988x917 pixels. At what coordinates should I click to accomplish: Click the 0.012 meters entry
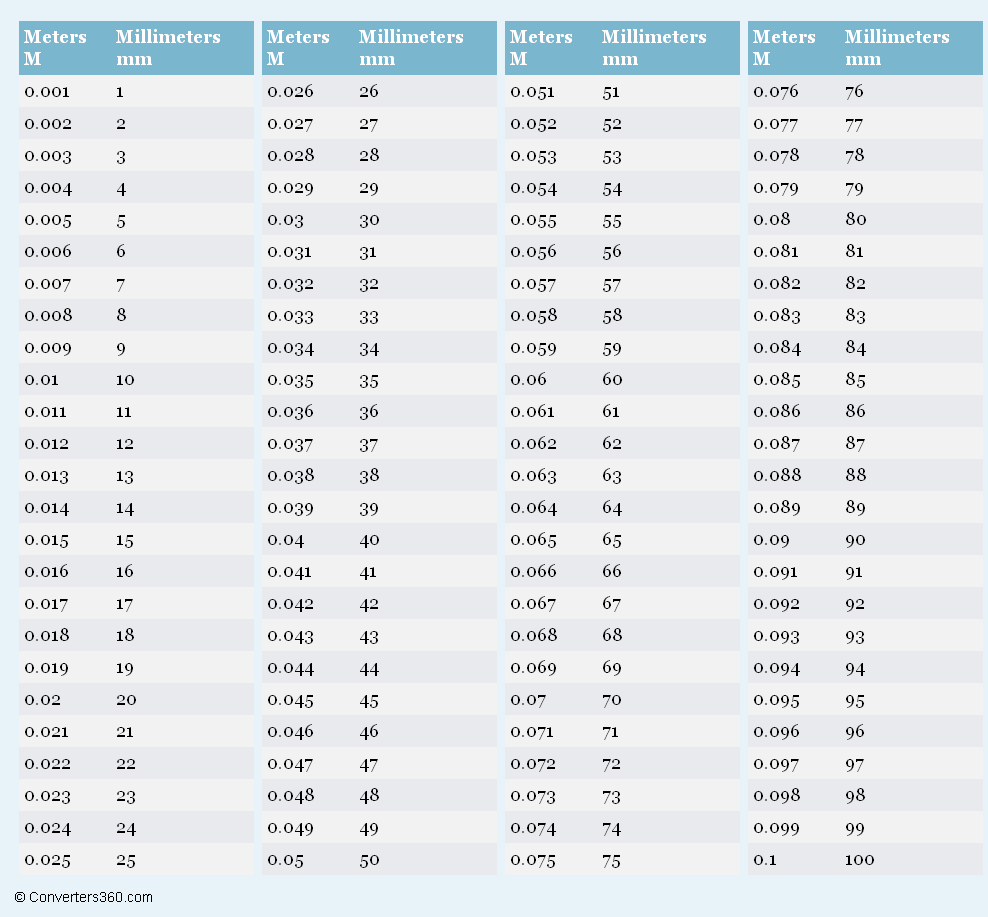pyautogui.click(x=47, y=444)
